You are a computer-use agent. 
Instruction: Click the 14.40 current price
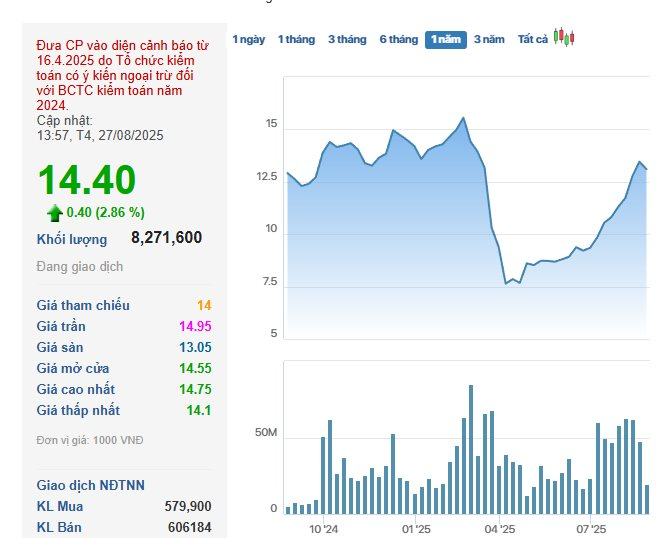(x=86, y=180)
